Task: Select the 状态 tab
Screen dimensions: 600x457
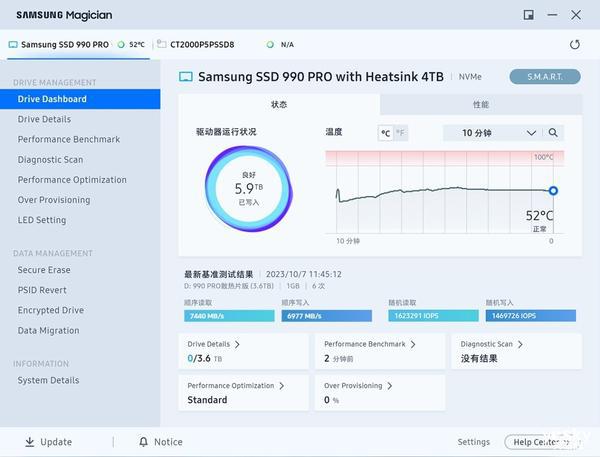Action: pos(279,104)
